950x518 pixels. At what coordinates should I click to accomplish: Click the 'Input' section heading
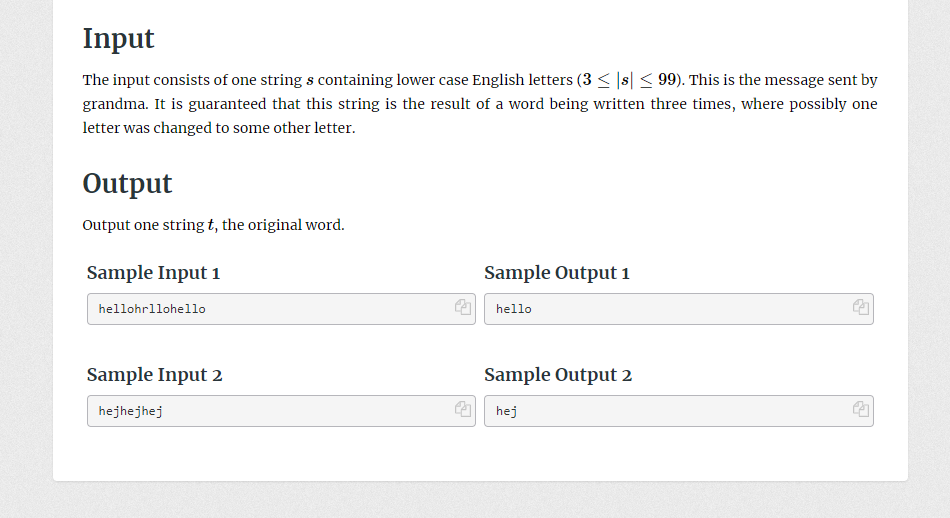coord(118,39)
